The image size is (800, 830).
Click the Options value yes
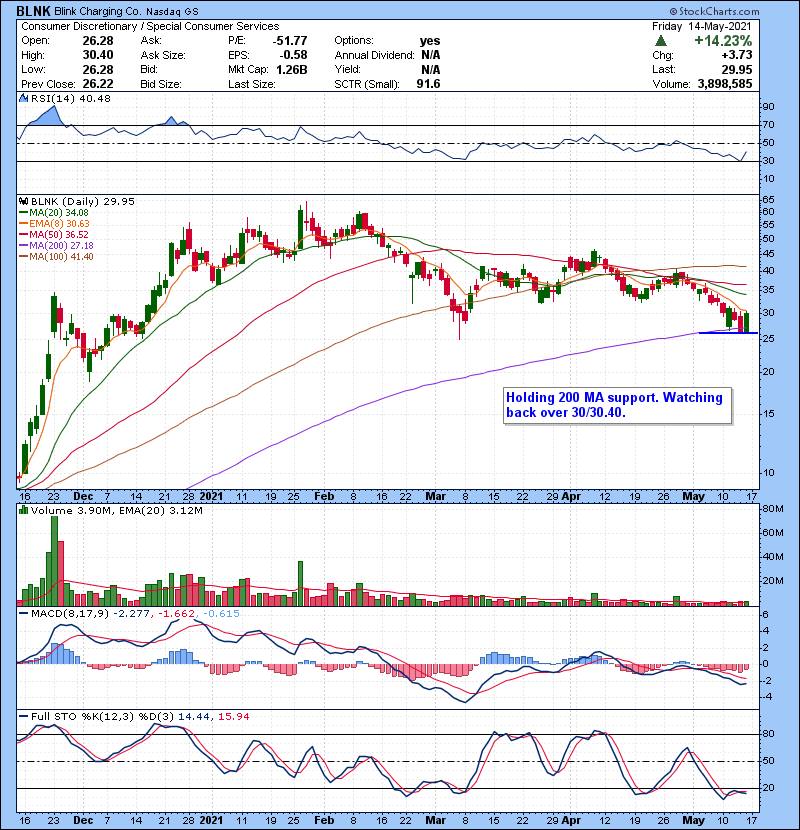430,41
